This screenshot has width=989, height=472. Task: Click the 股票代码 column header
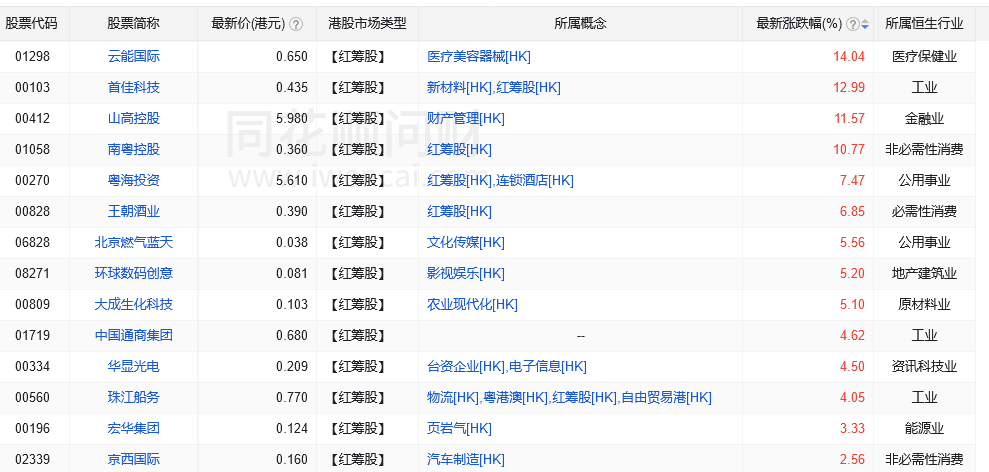(x=31, y=23)
